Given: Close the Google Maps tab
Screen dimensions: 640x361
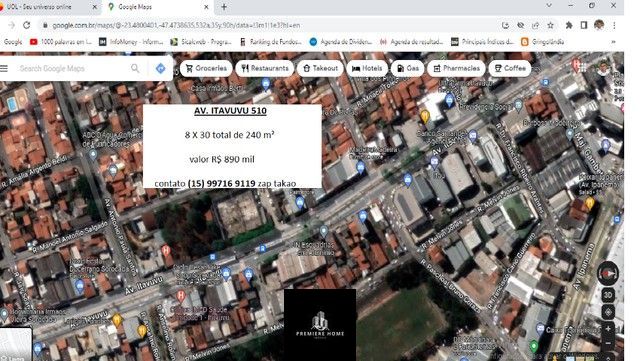Looking at the screenshot, I should 206,7.
